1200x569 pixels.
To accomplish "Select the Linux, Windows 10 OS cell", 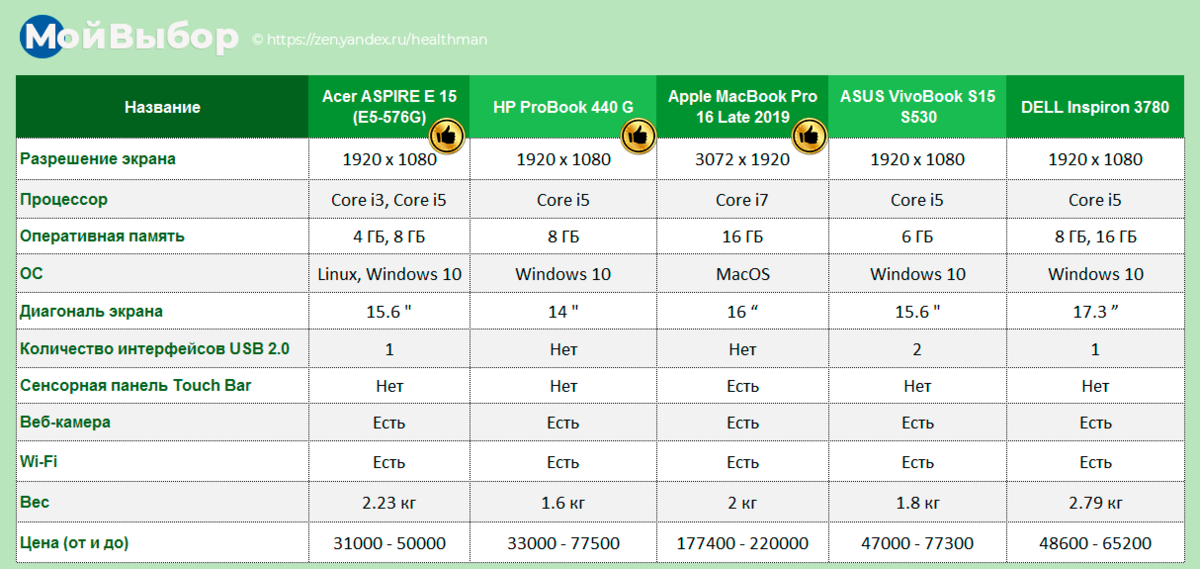I will tap(389, 273).
